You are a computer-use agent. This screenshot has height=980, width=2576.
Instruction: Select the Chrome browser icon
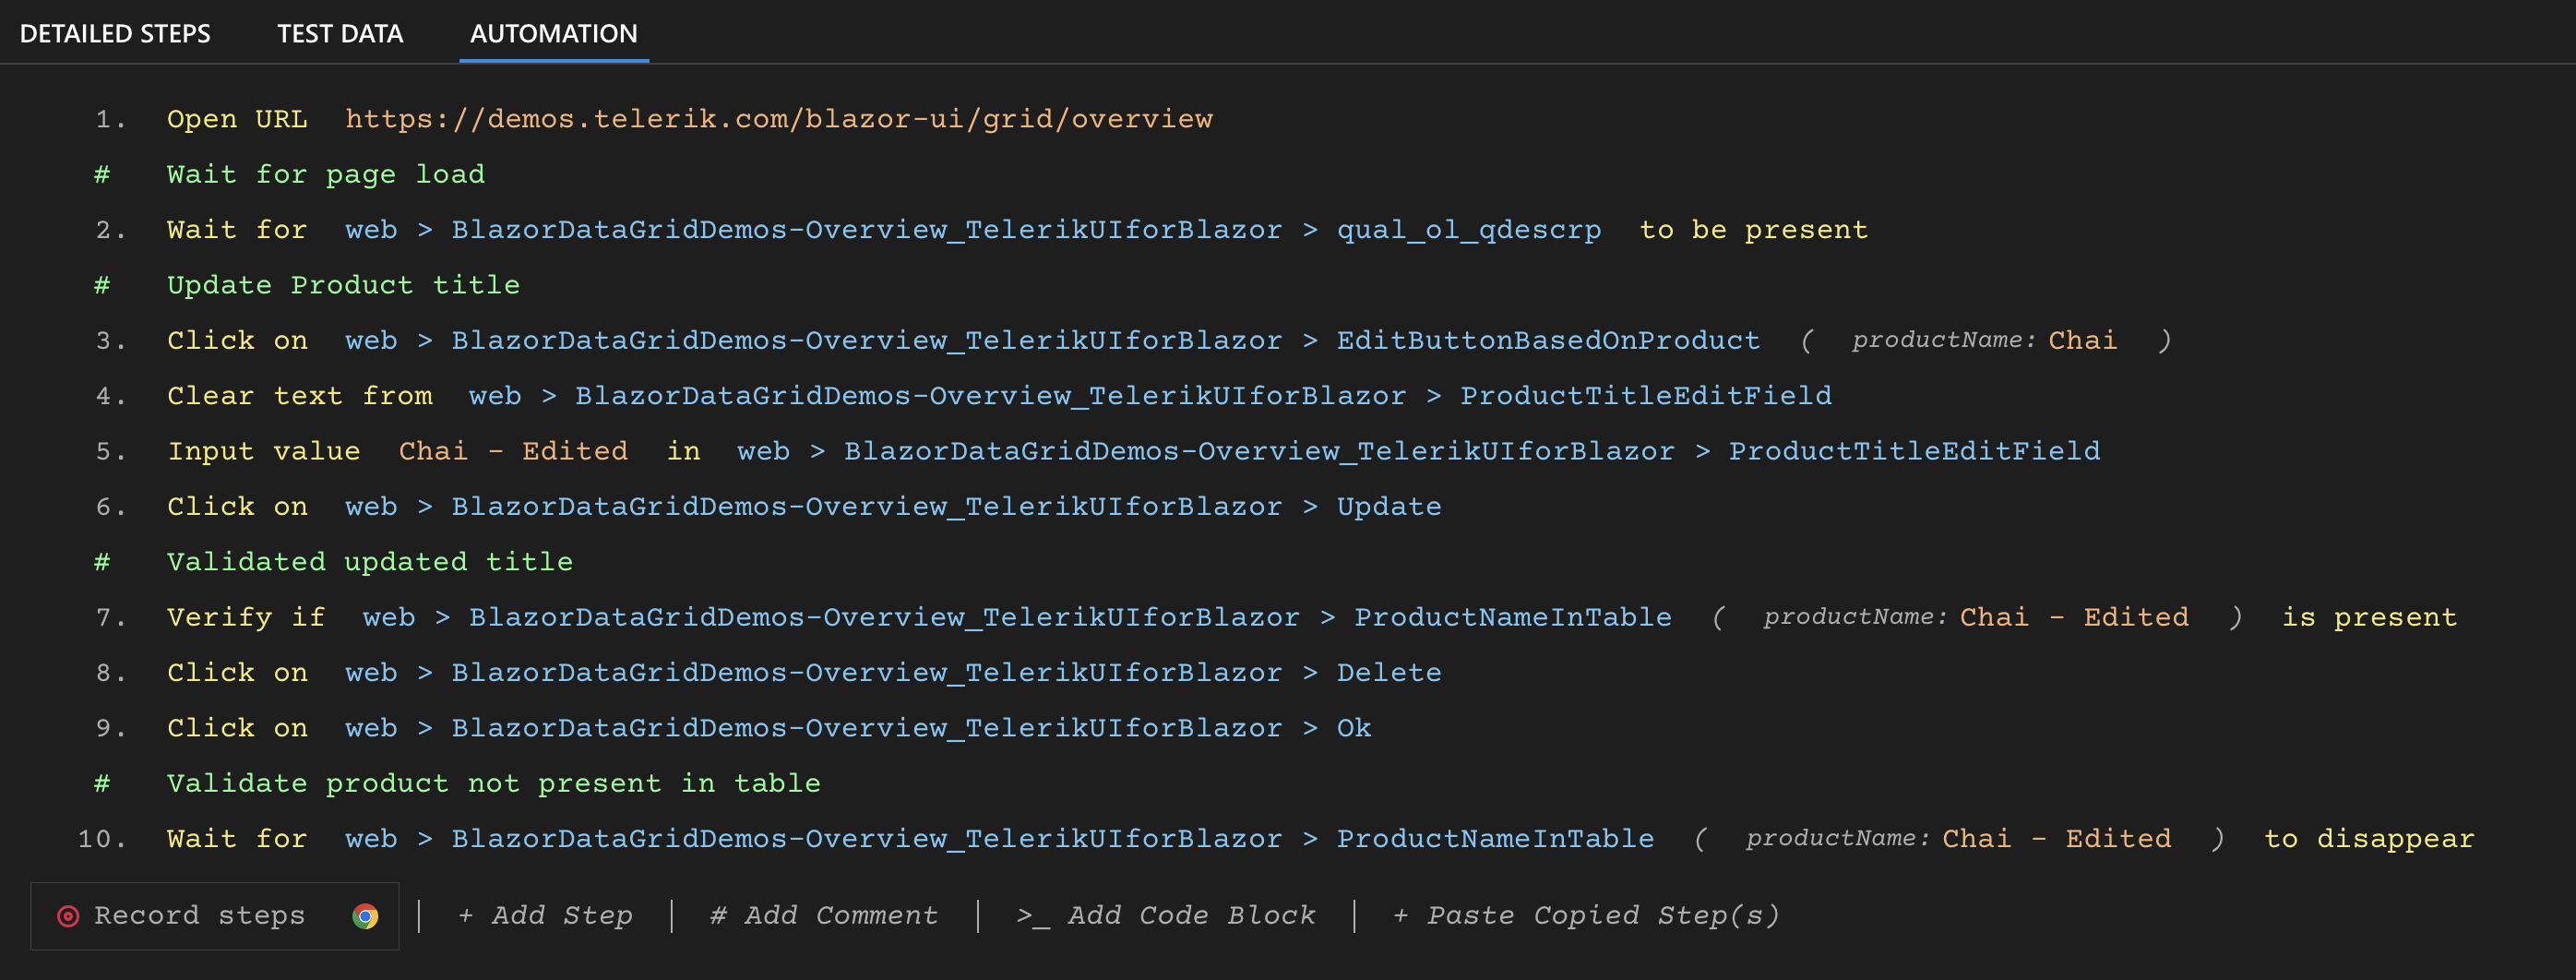pos(365,915)
